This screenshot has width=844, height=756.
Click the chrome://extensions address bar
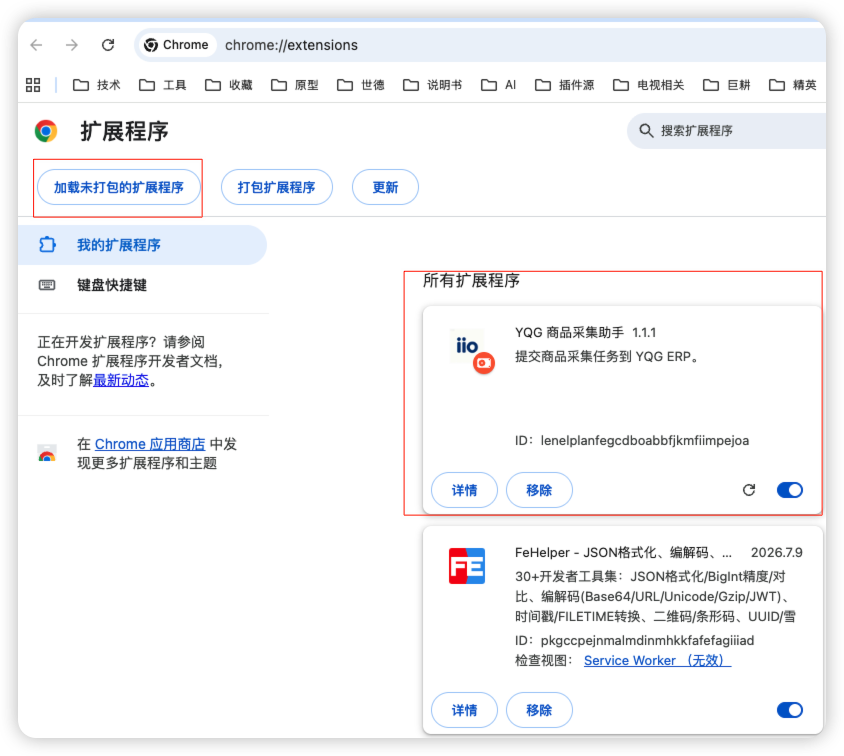[479, 45]
